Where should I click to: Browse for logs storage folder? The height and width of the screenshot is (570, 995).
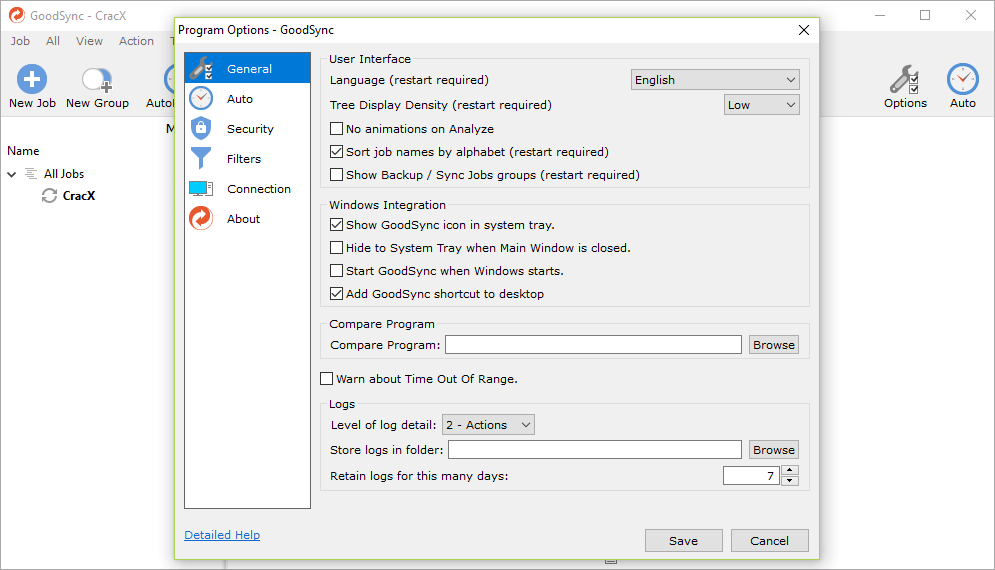774,449
